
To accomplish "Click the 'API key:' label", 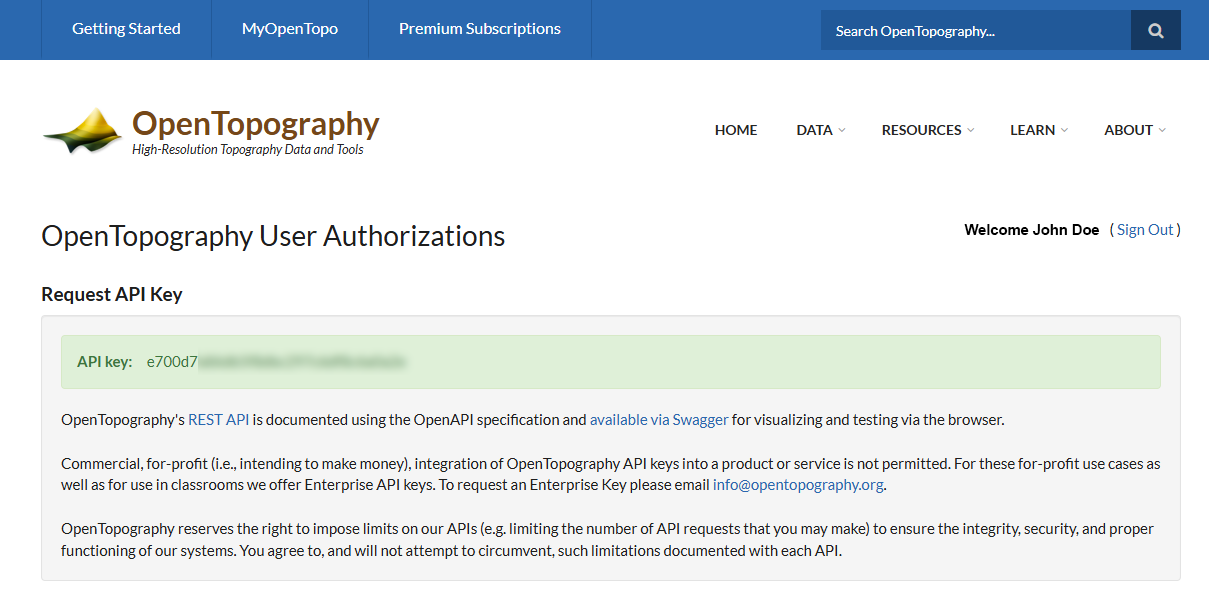I will click(105, 362).
